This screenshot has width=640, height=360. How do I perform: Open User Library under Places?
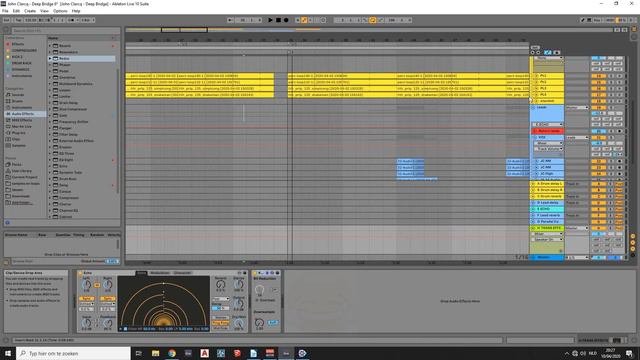tap(21, 171)
